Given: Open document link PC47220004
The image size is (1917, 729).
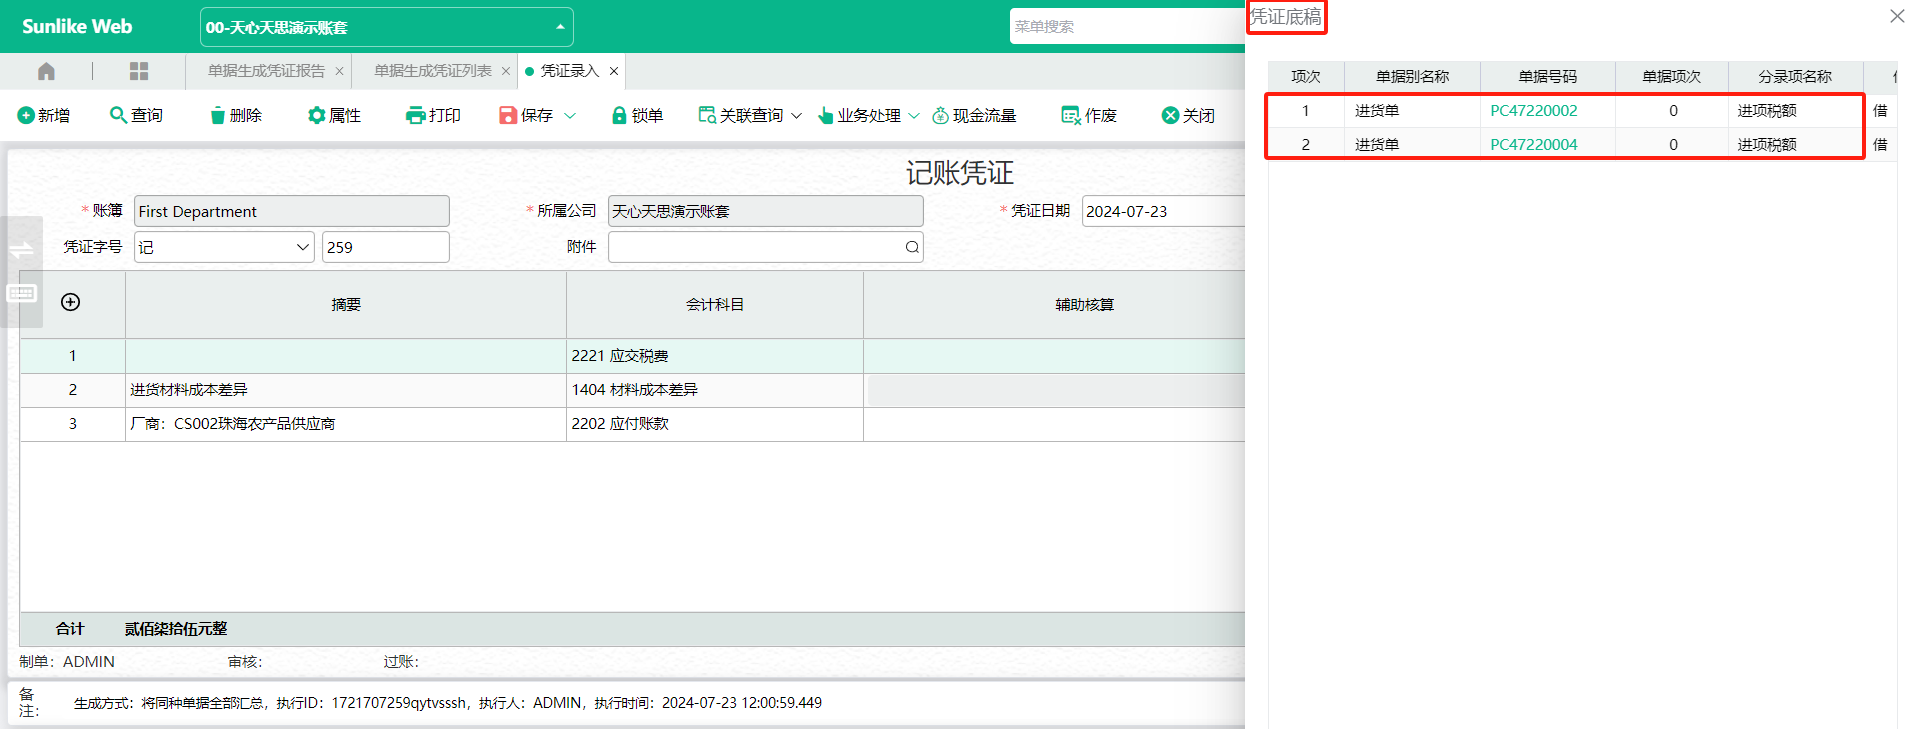Looking at the screenshot, I should tap(1534, 145).
